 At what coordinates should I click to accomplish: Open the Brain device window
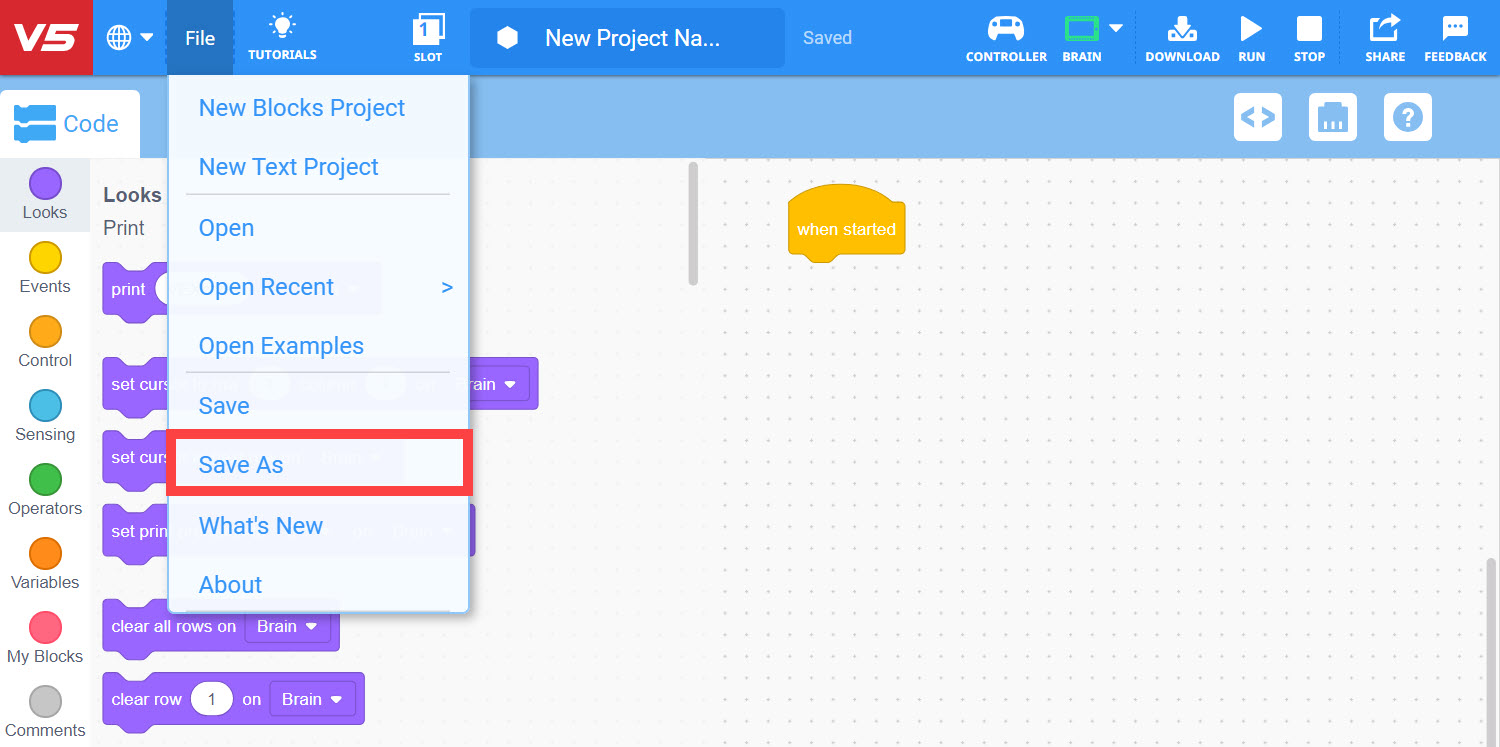1081,37
